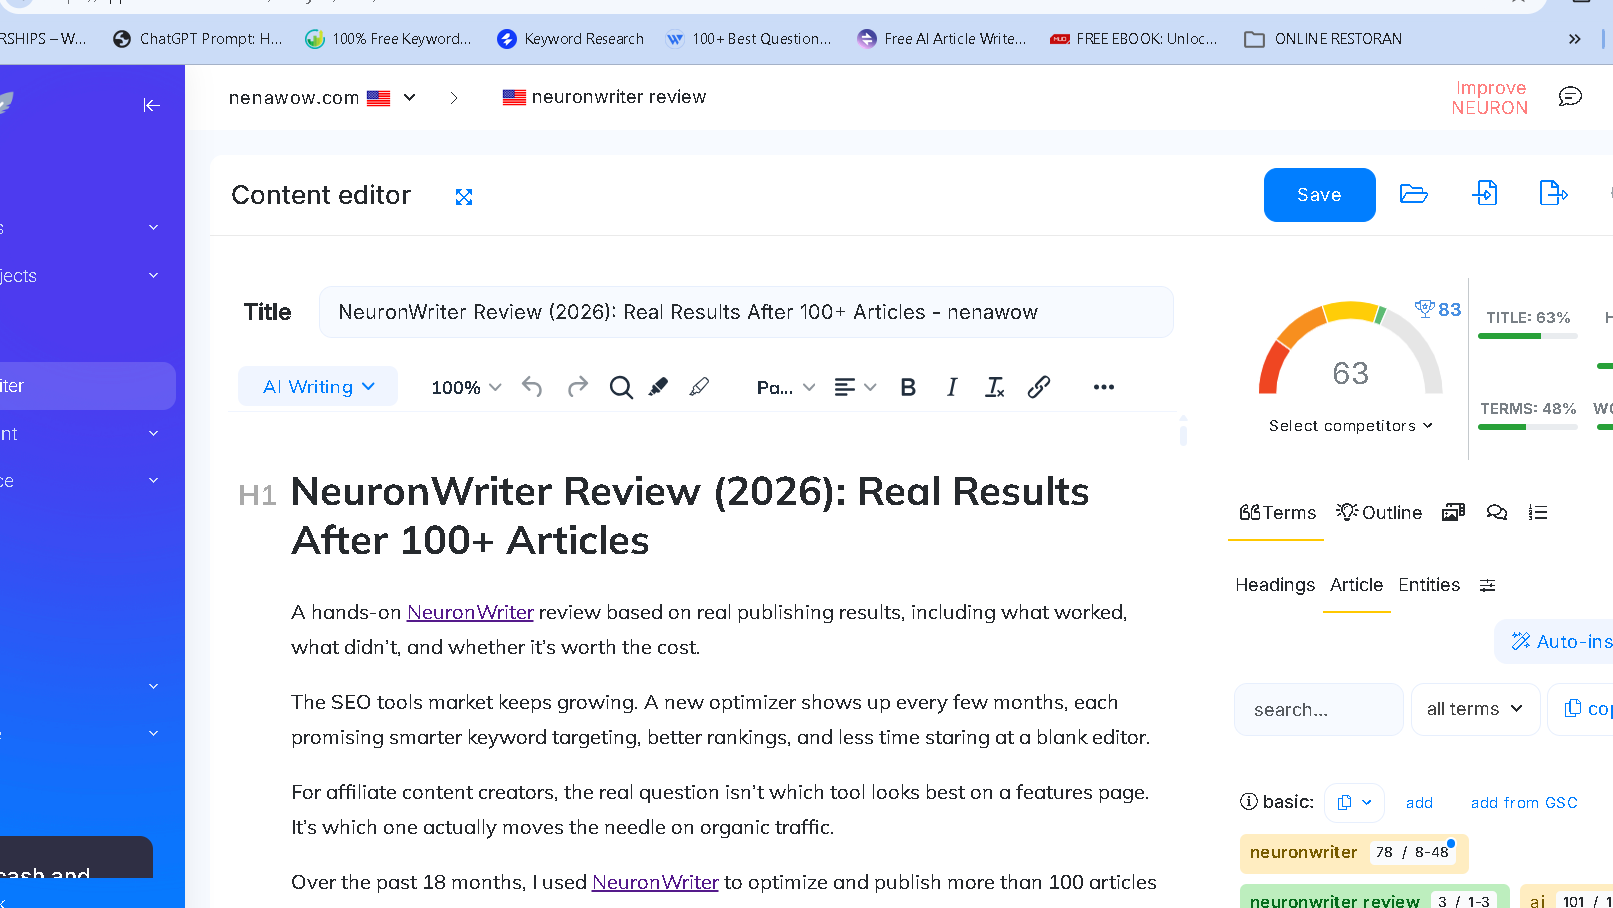Open the ONLINE RESTORAN bookmarks folder
This screenshot has height=908, width=1613.
[1323, 39]
